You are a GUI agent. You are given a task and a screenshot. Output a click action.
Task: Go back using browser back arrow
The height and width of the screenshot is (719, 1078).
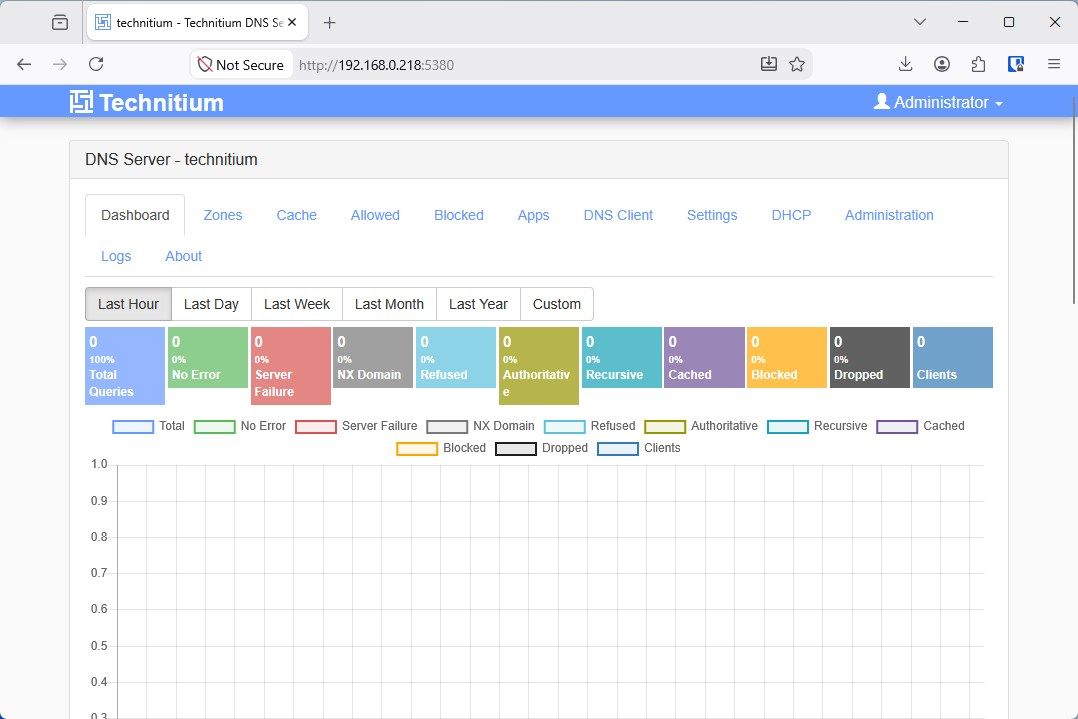point(24,65)
